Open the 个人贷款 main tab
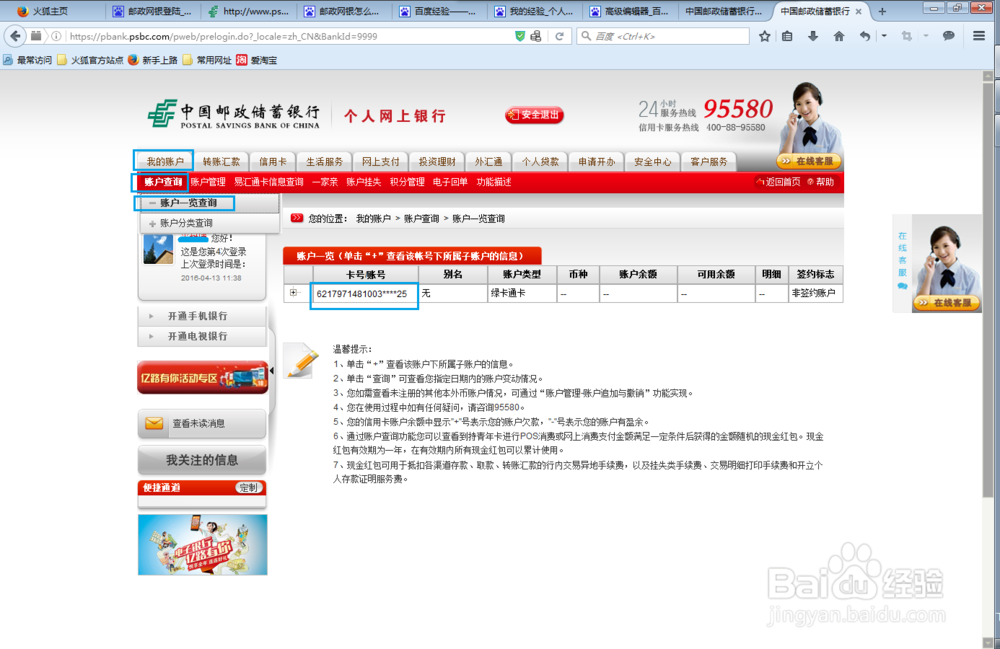Viewport: 1000px width, 649px height. (540, 161)
